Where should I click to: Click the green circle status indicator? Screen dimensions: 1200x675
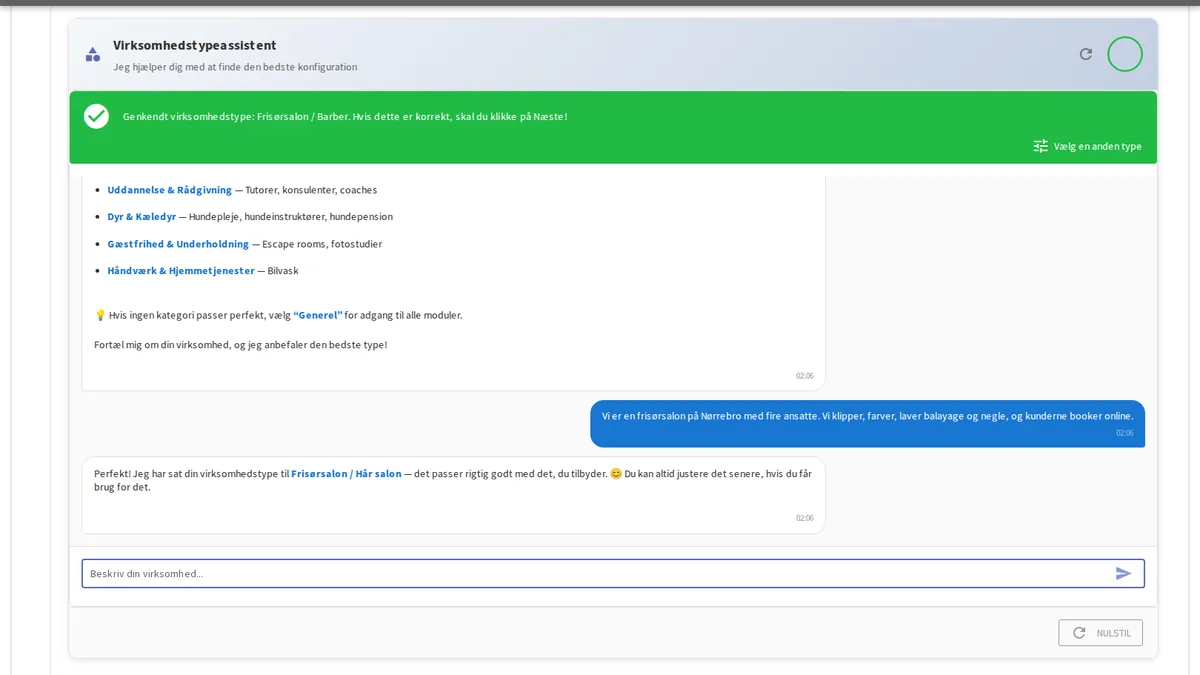pyautogui.click(x=1125, y=54)
